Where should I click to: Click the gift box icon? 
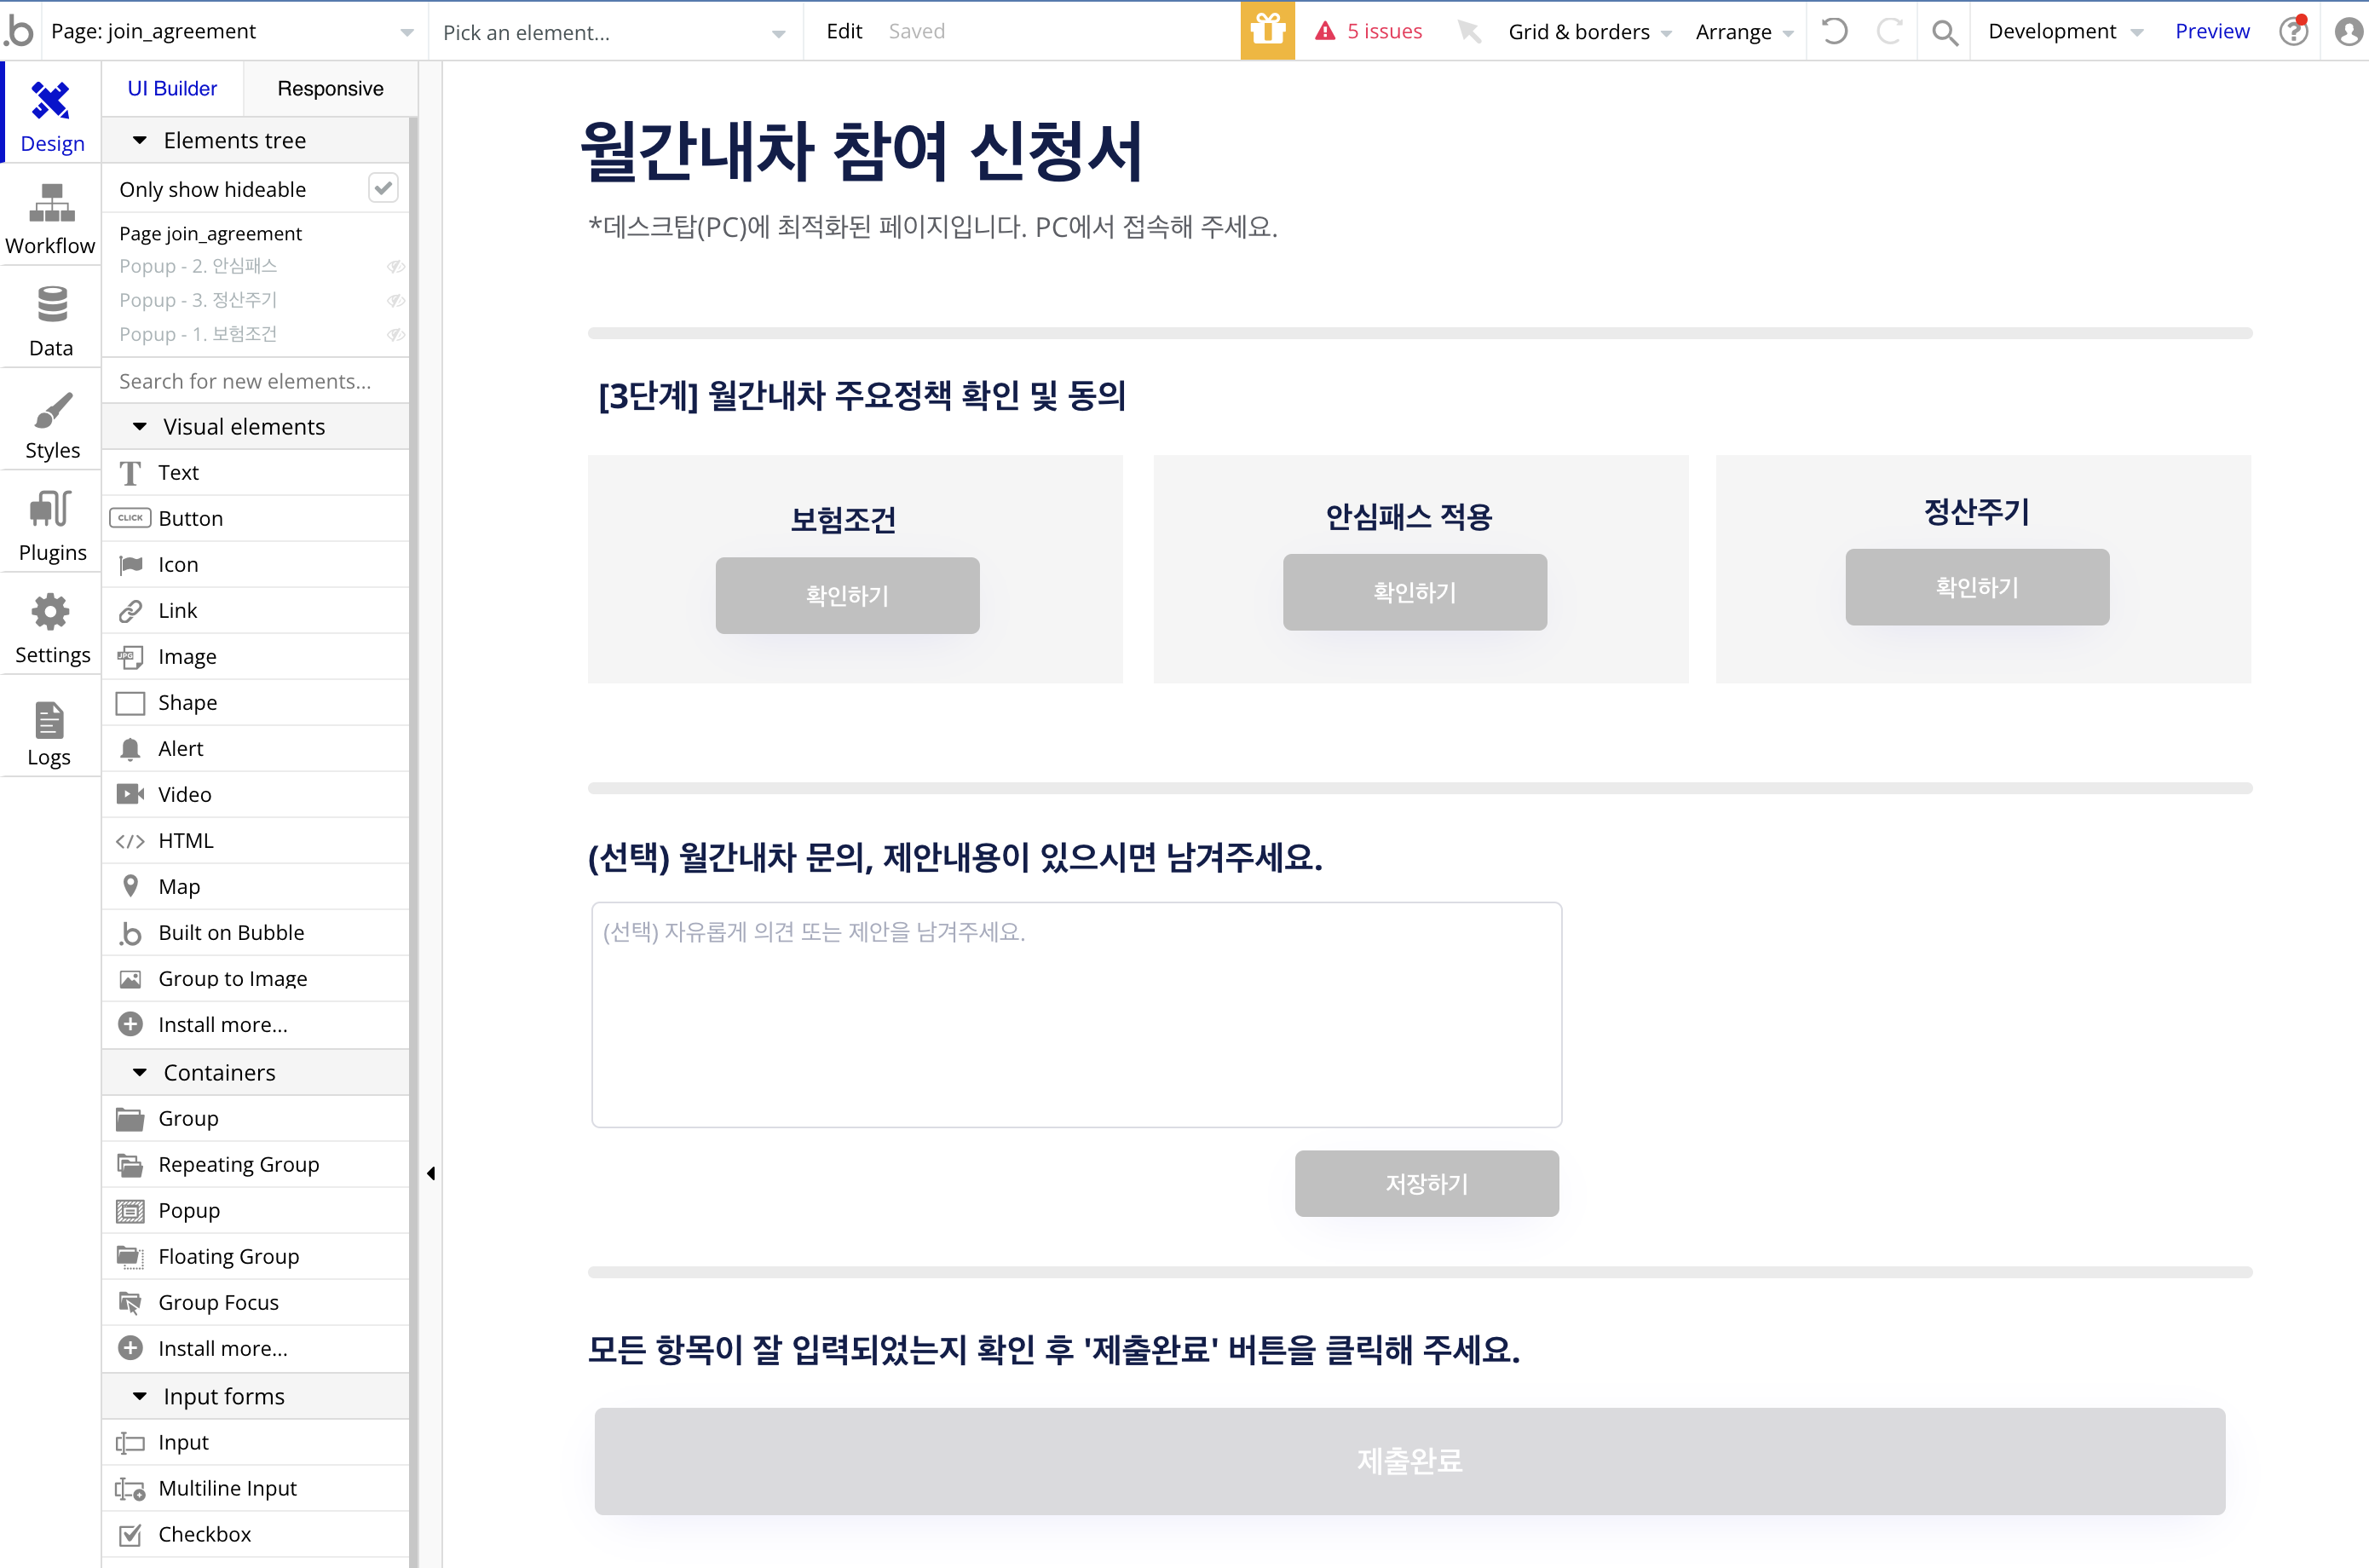pyautogui.click(x=1267, y=31)
